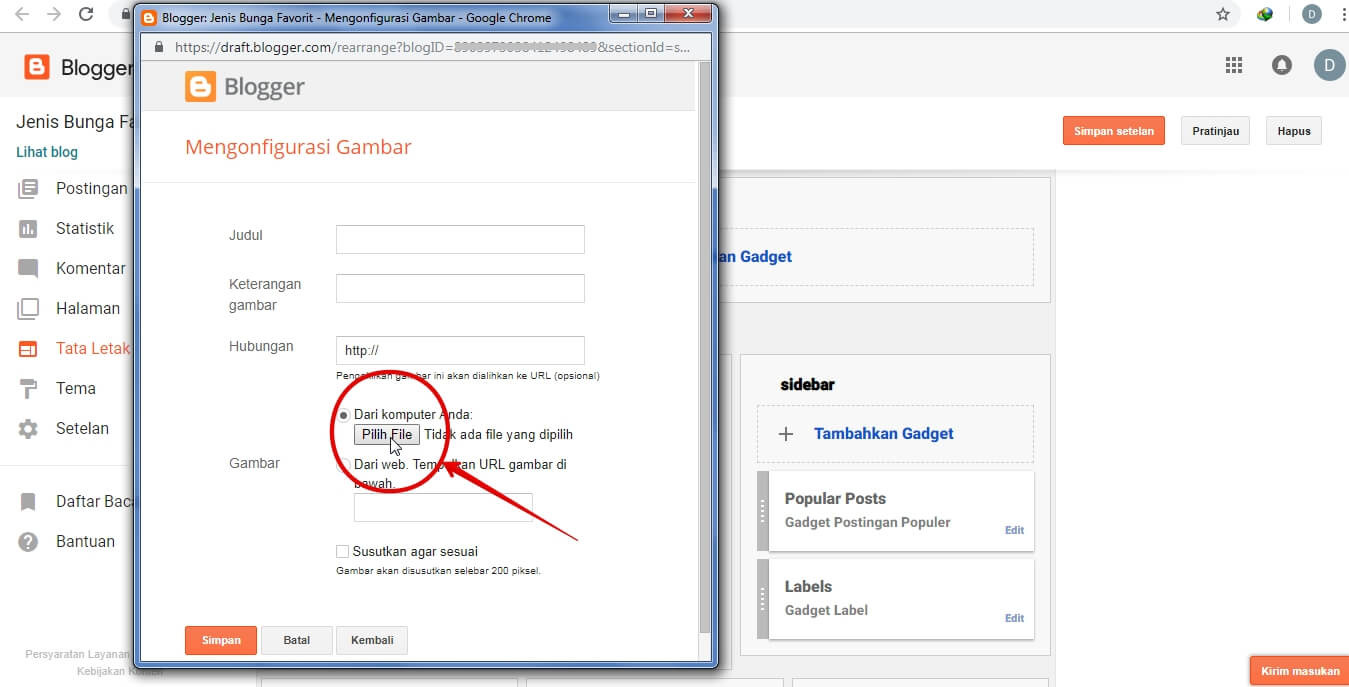
Task: Click the Daftar Bacaan bookmark icon
Action: pos(28,501)
